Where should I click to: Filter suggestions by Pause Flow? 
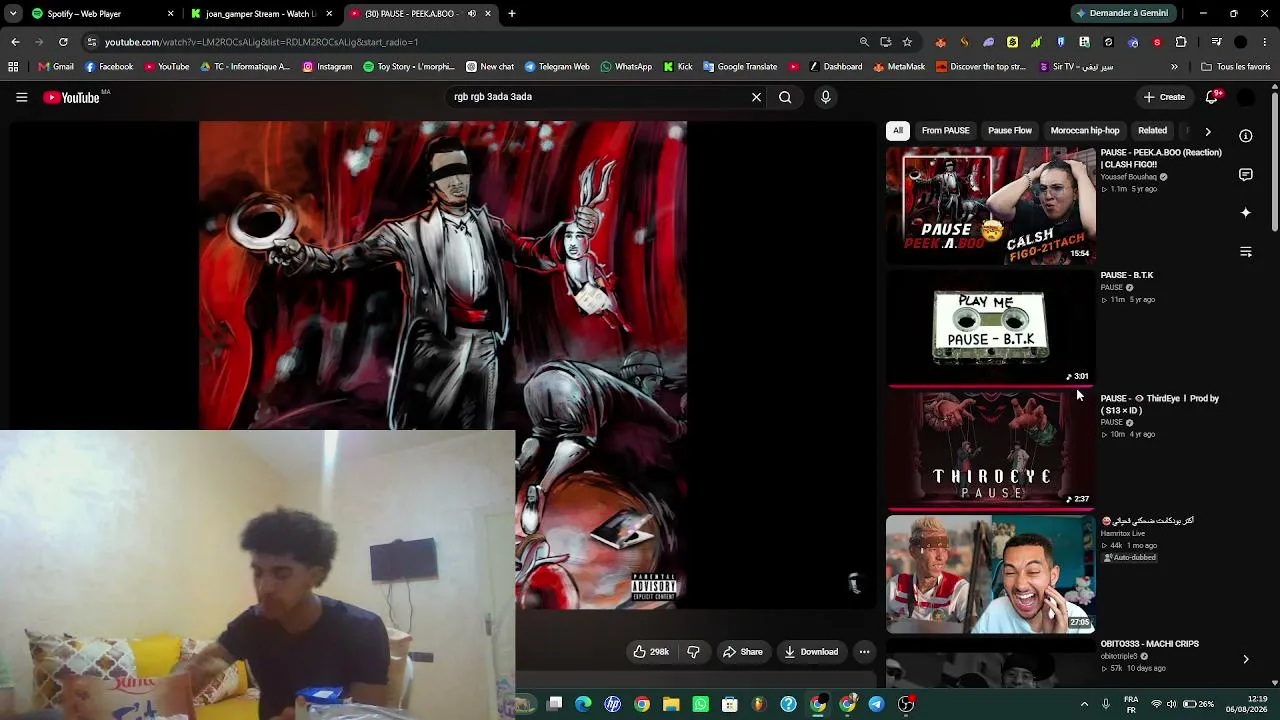(x=1010, y=131)
